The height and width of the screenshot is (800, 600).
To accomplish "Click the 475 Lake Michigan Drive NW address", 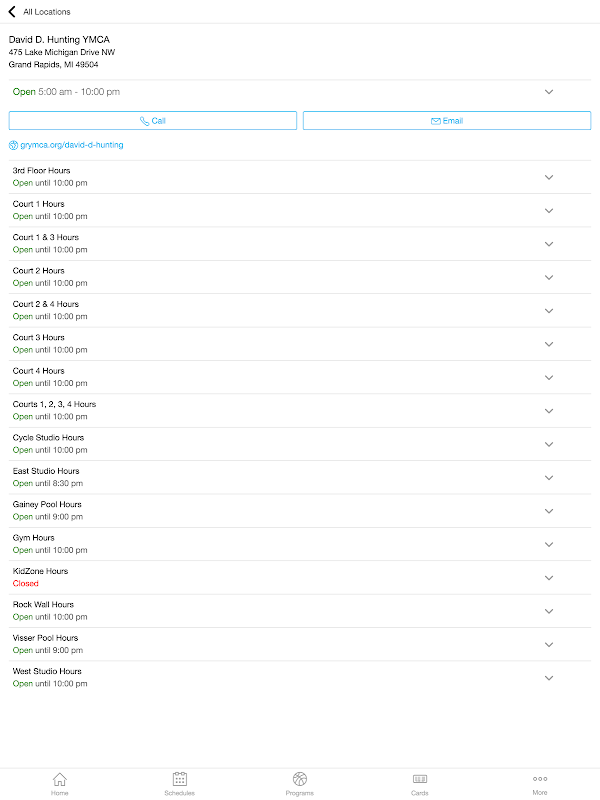I will [62, 52].
